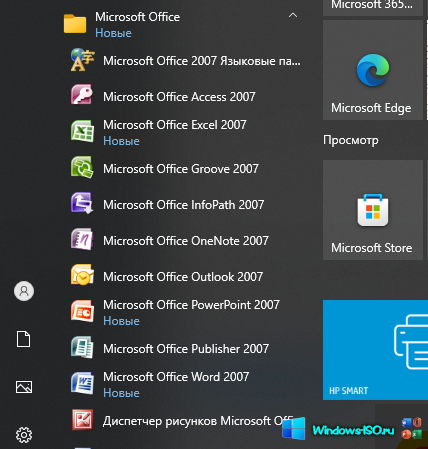Open InfoPath 2007 purple icon

pyautogui.click(x=82, y=203)
